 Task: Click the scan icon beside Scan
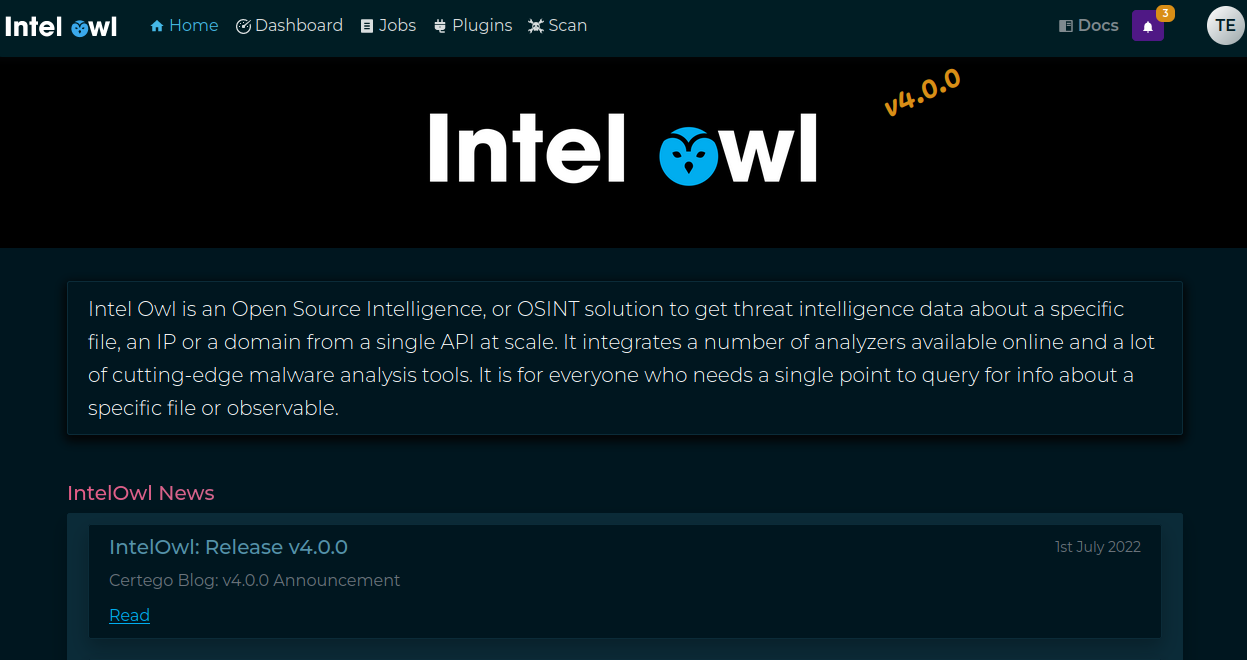[x=536, y=26]
